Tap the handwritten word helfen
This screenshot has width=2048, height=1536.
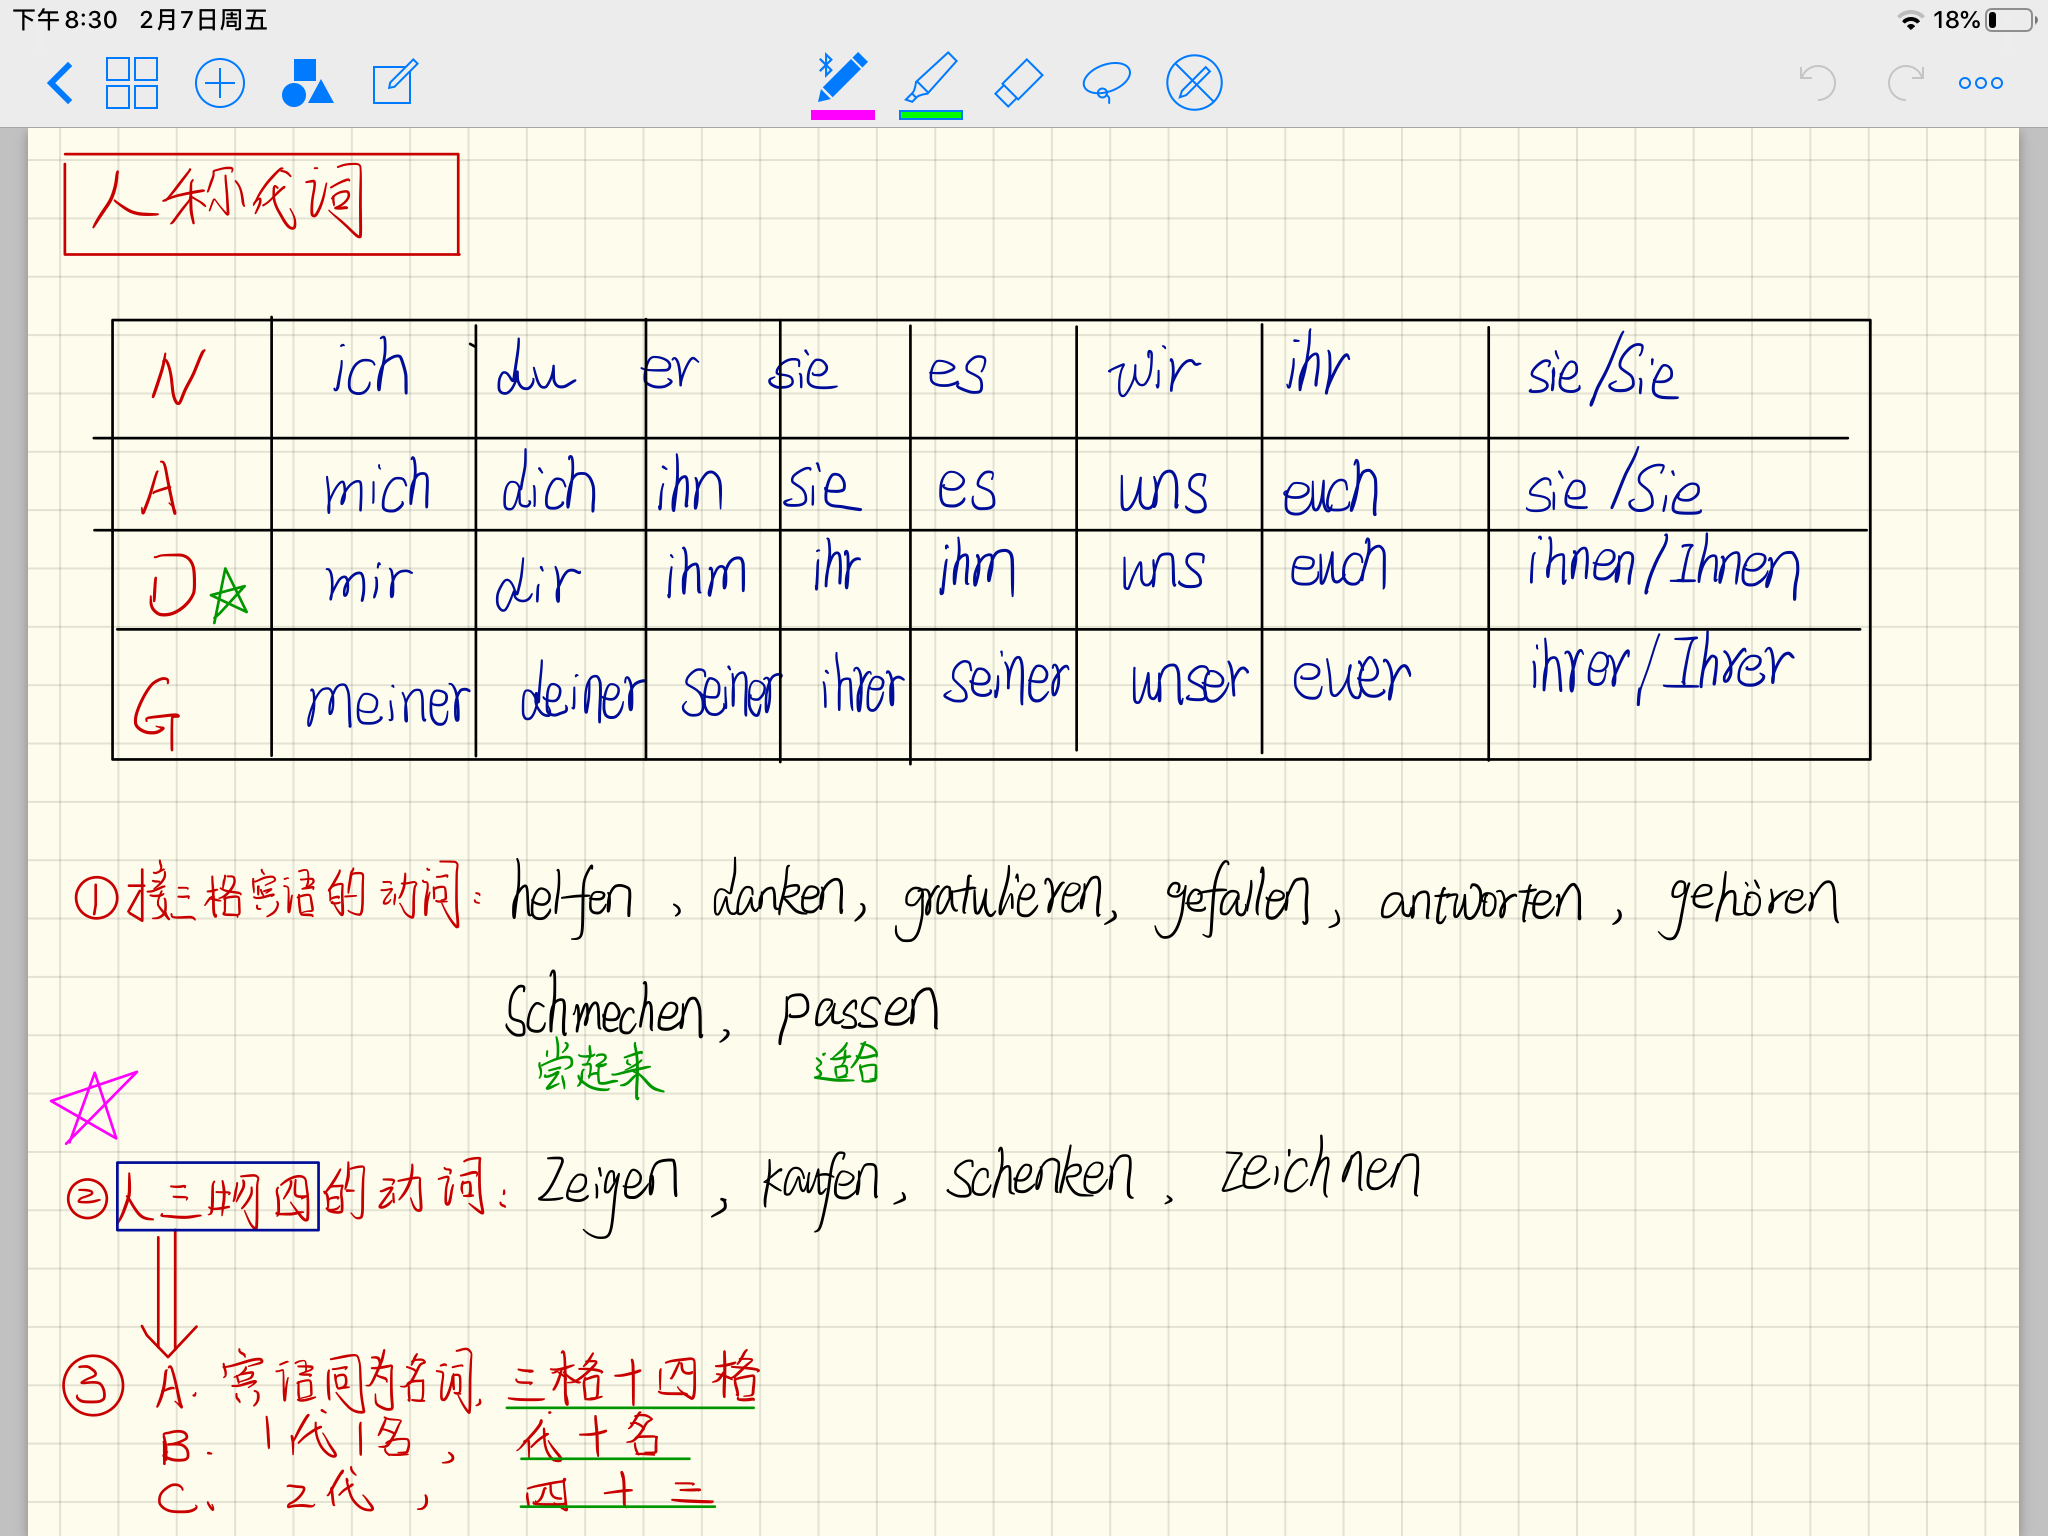tap(572, 897)
